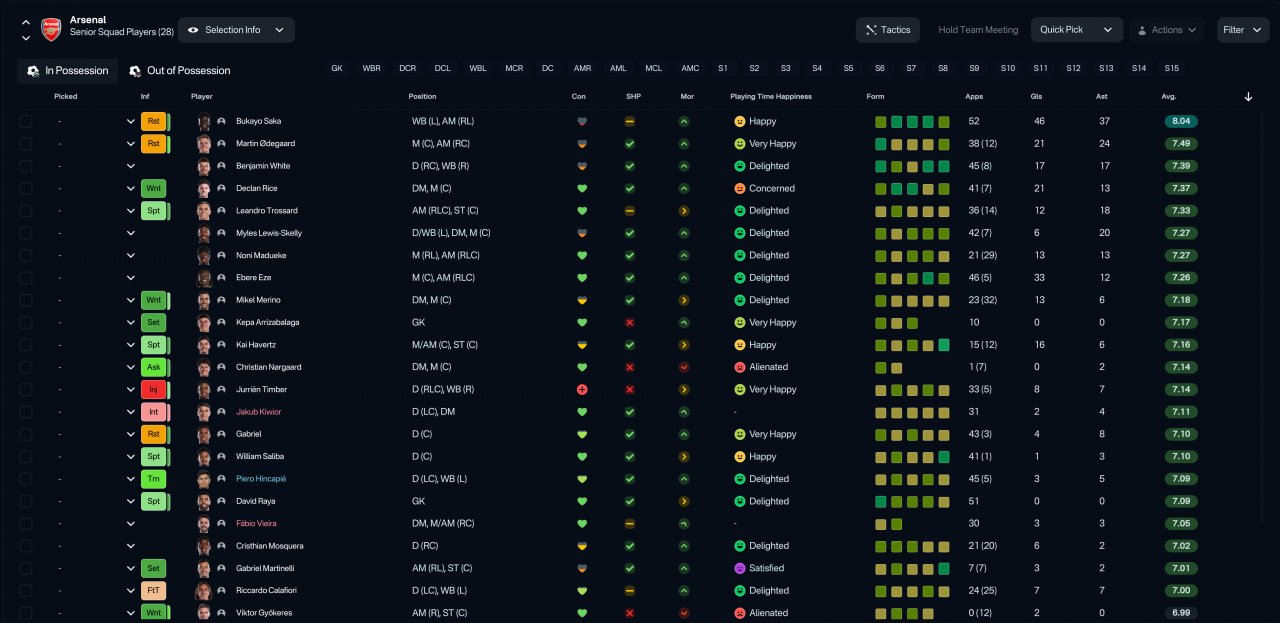Screen dimensions: 1280x623
Task: Sort the table by the Apps column
Action: coord(974,97)
